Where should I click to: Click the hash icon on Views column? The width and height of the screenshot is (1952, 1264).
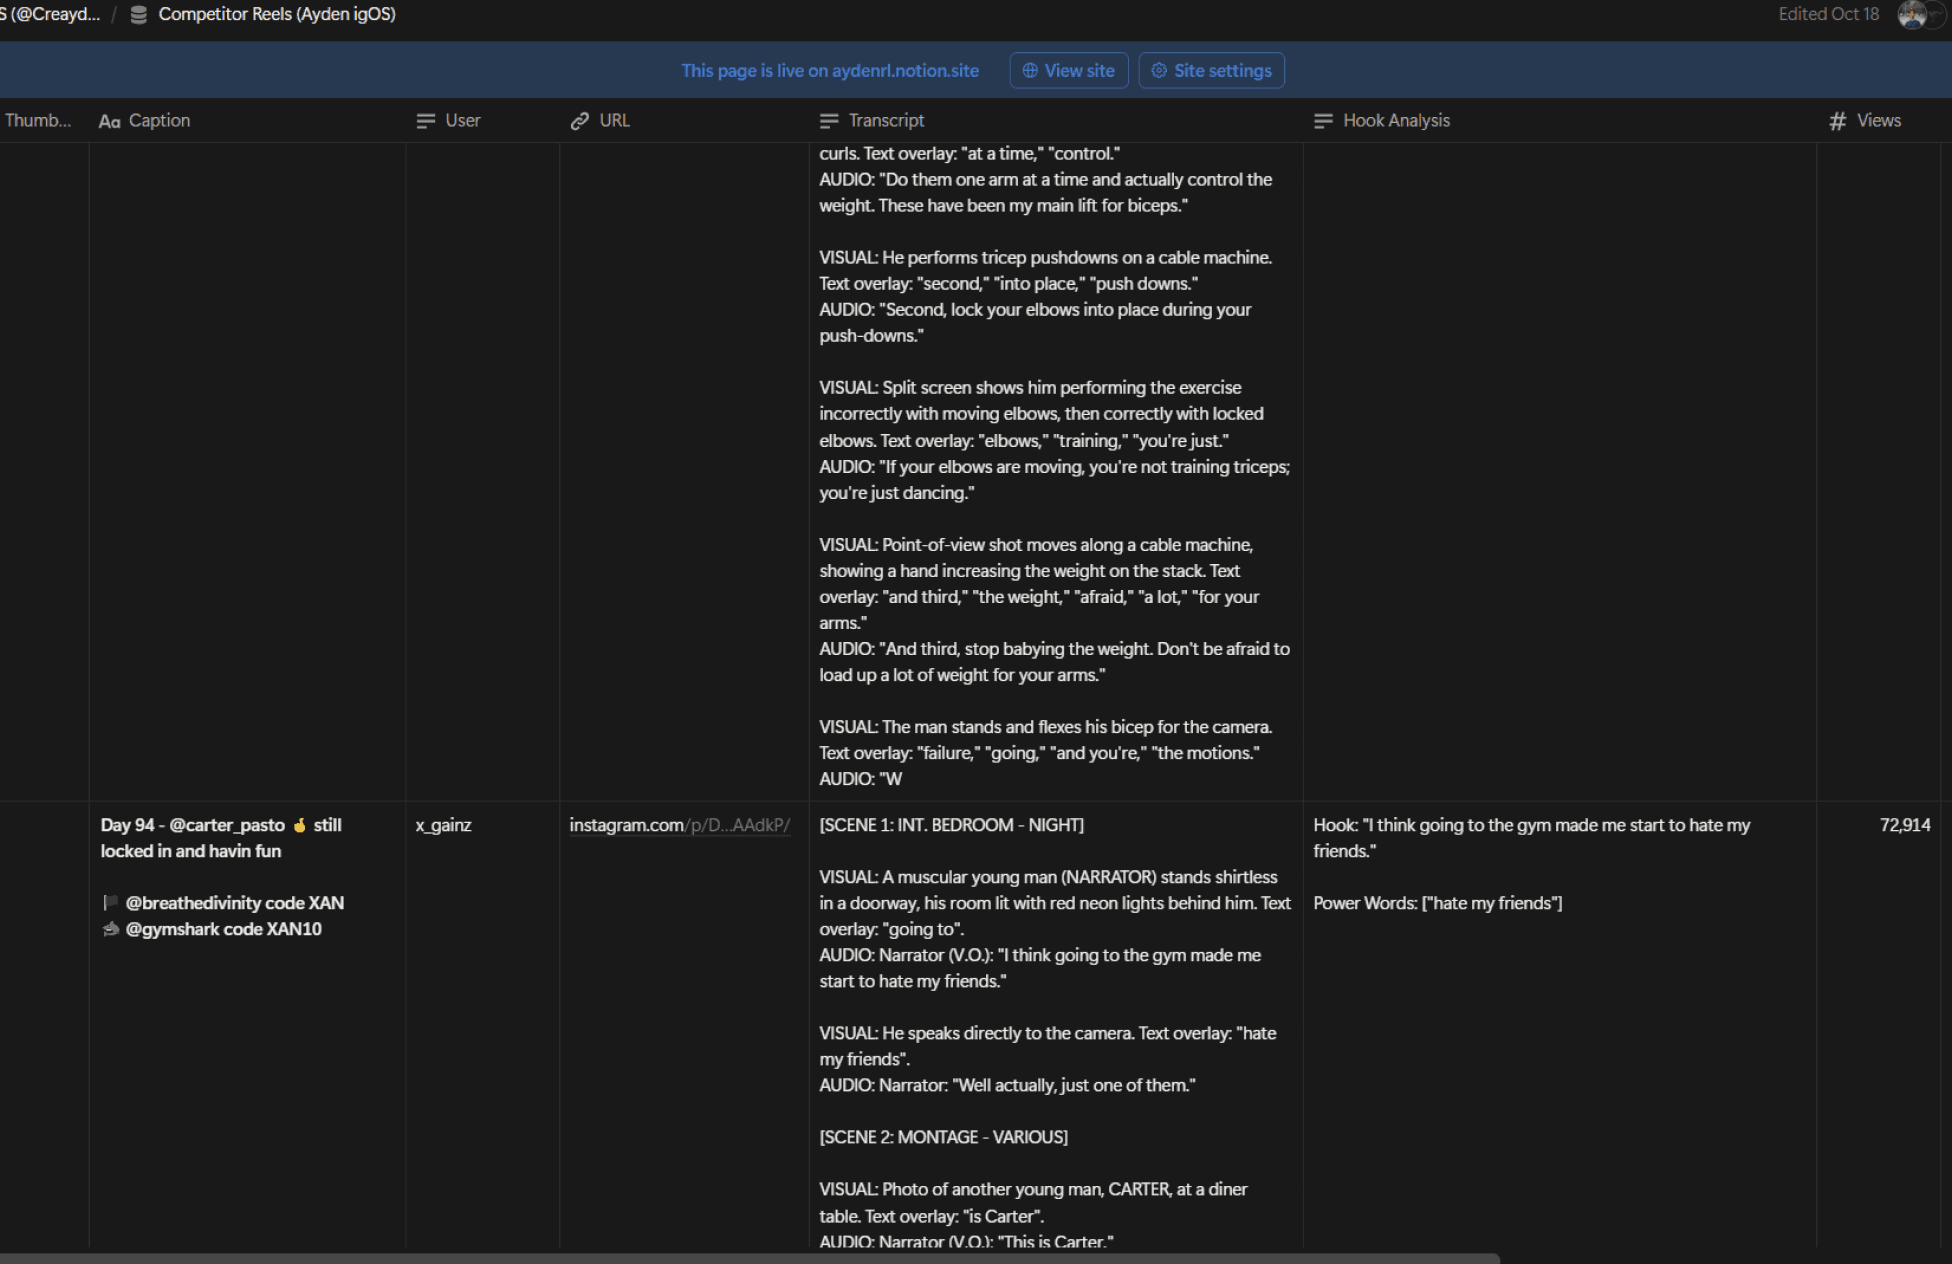pyautogui.click(x=1837, y=121)
